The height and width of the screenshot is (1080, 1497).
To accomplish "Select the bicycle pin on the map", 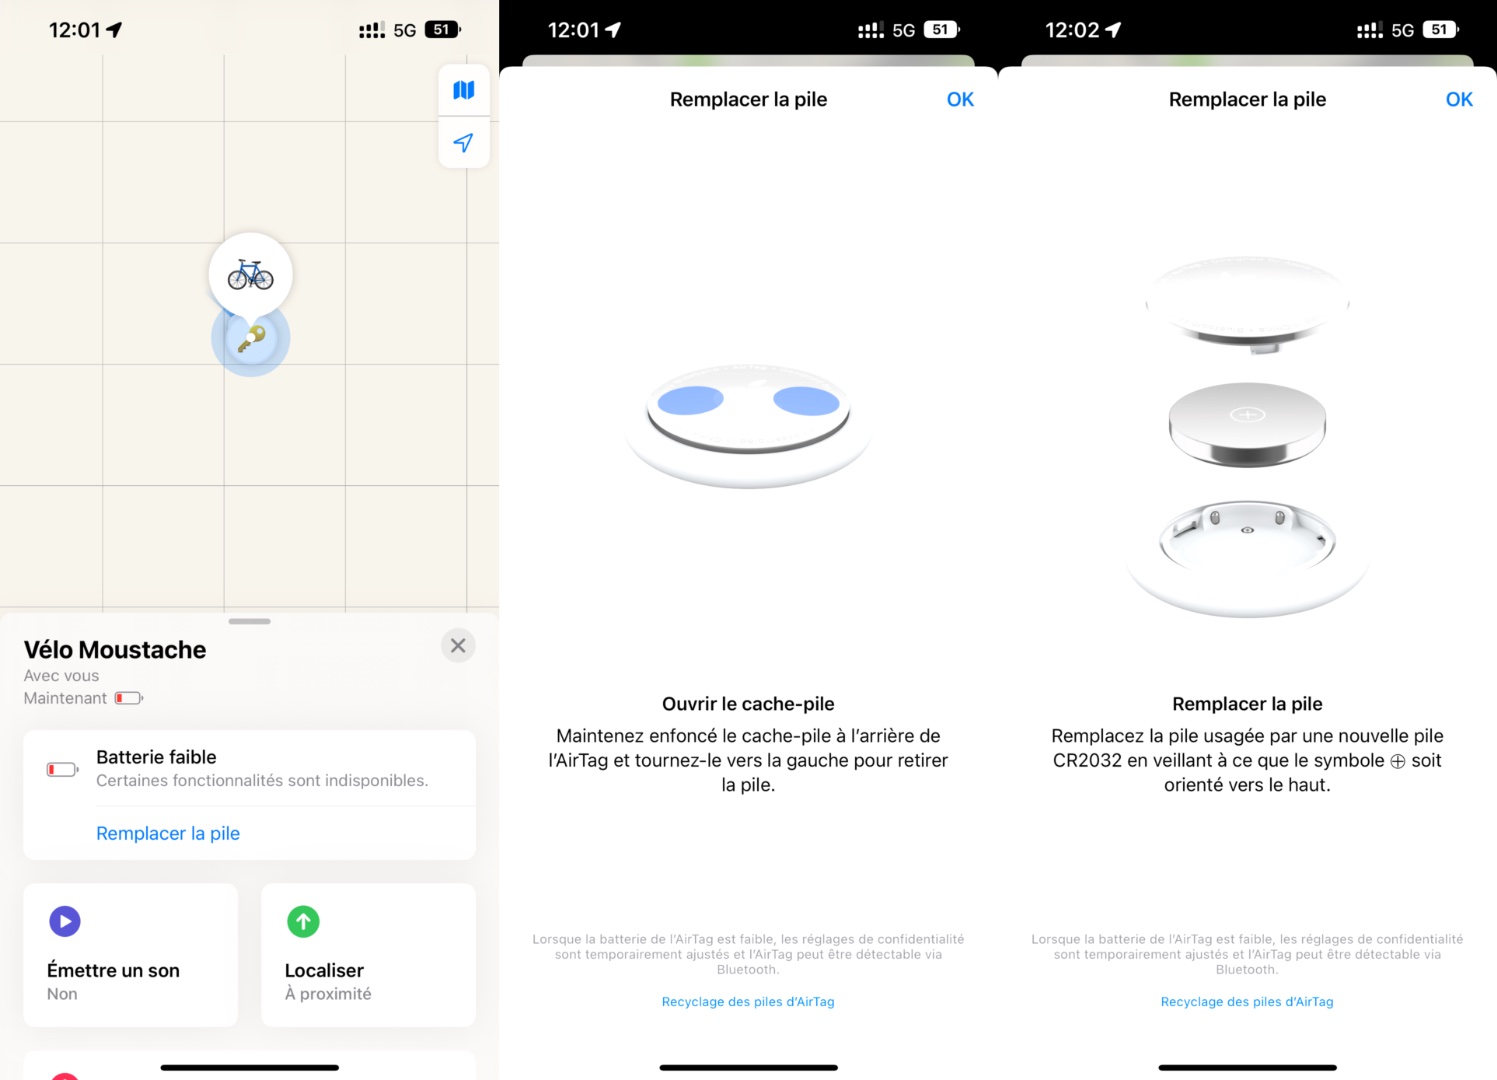I will coord(250,274).
